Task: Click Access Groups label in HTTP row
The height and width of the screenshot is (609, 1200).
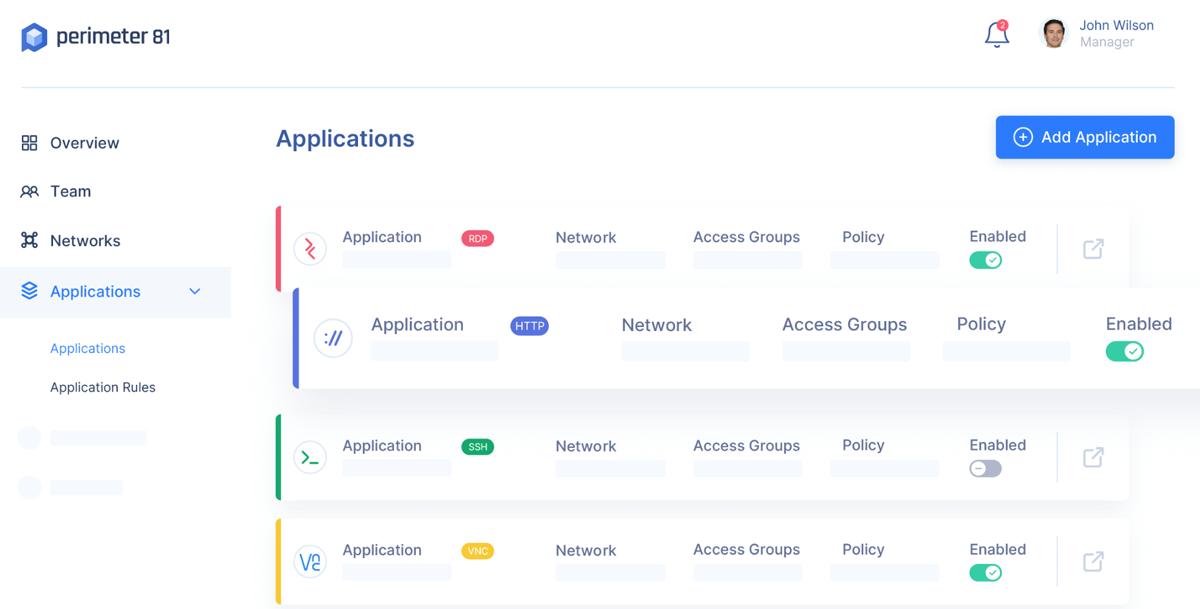Action: [845, 325]
